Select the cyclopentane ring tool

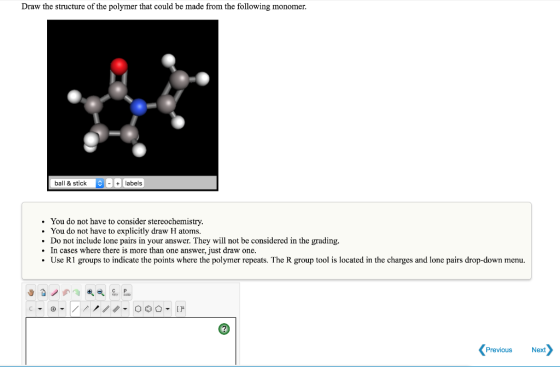[x=159, y=309]
